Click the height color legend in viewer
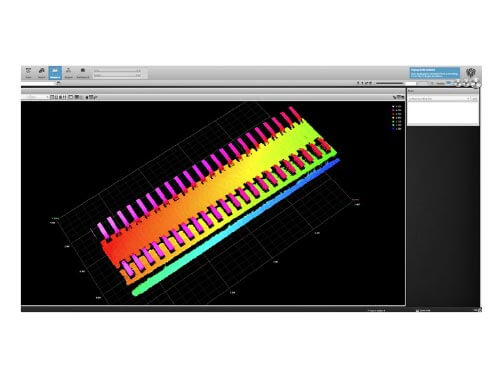Image resolution: width=500 pixels, height=375 pixels. 397,117
